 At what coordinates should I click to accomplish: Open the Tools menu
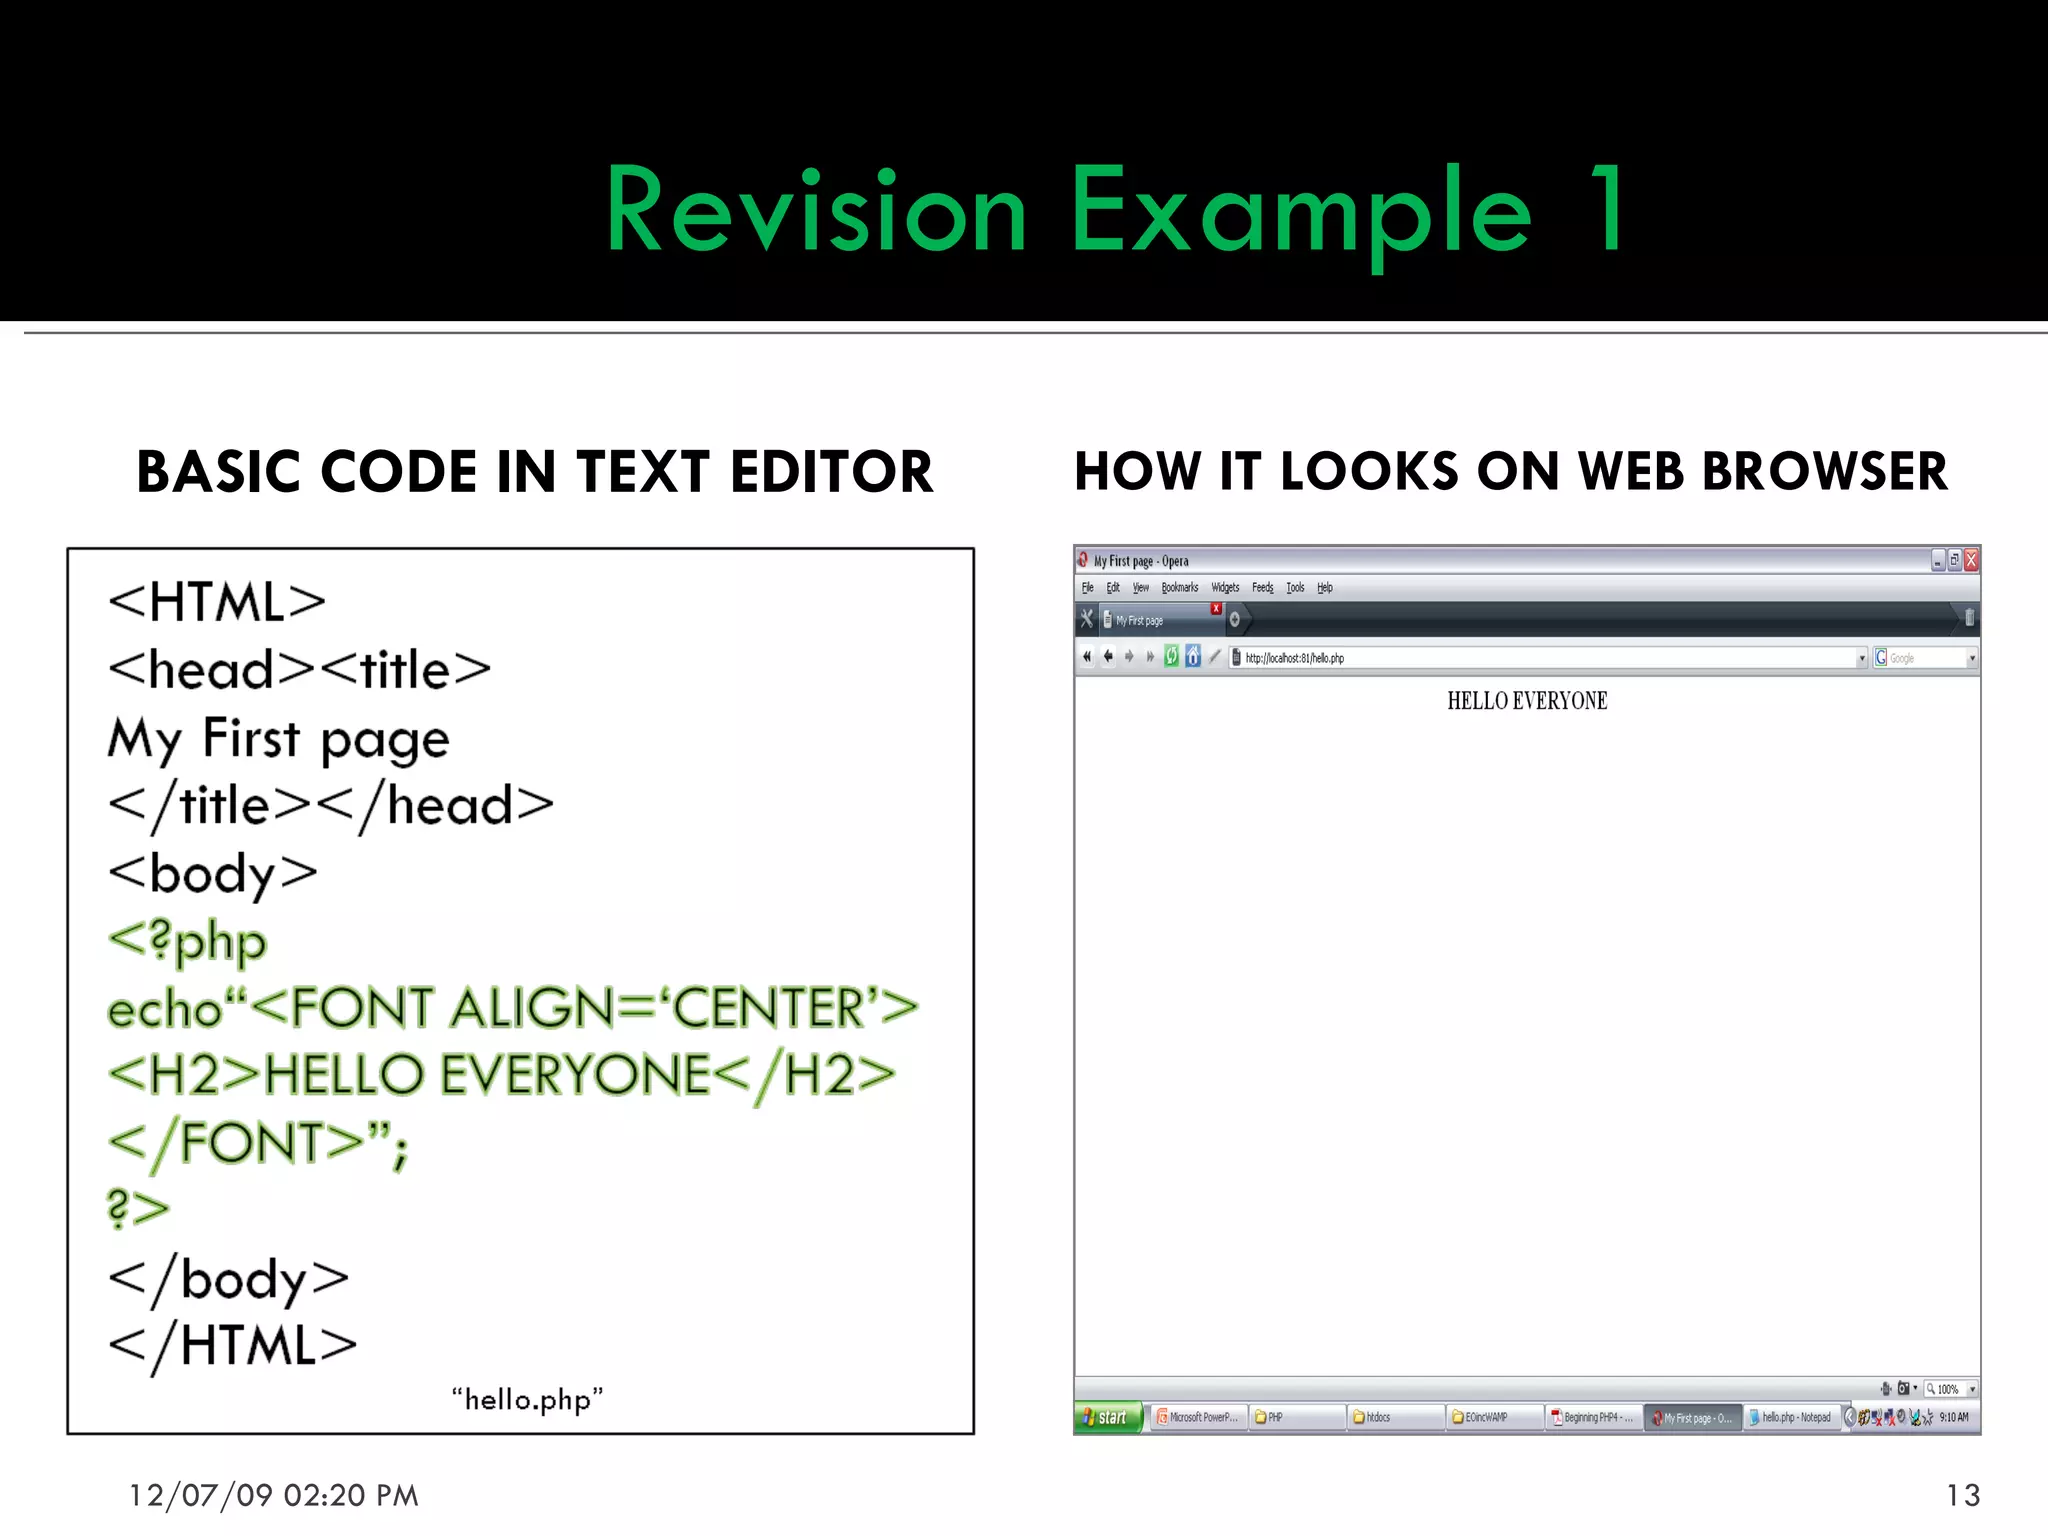point(1295,588)
